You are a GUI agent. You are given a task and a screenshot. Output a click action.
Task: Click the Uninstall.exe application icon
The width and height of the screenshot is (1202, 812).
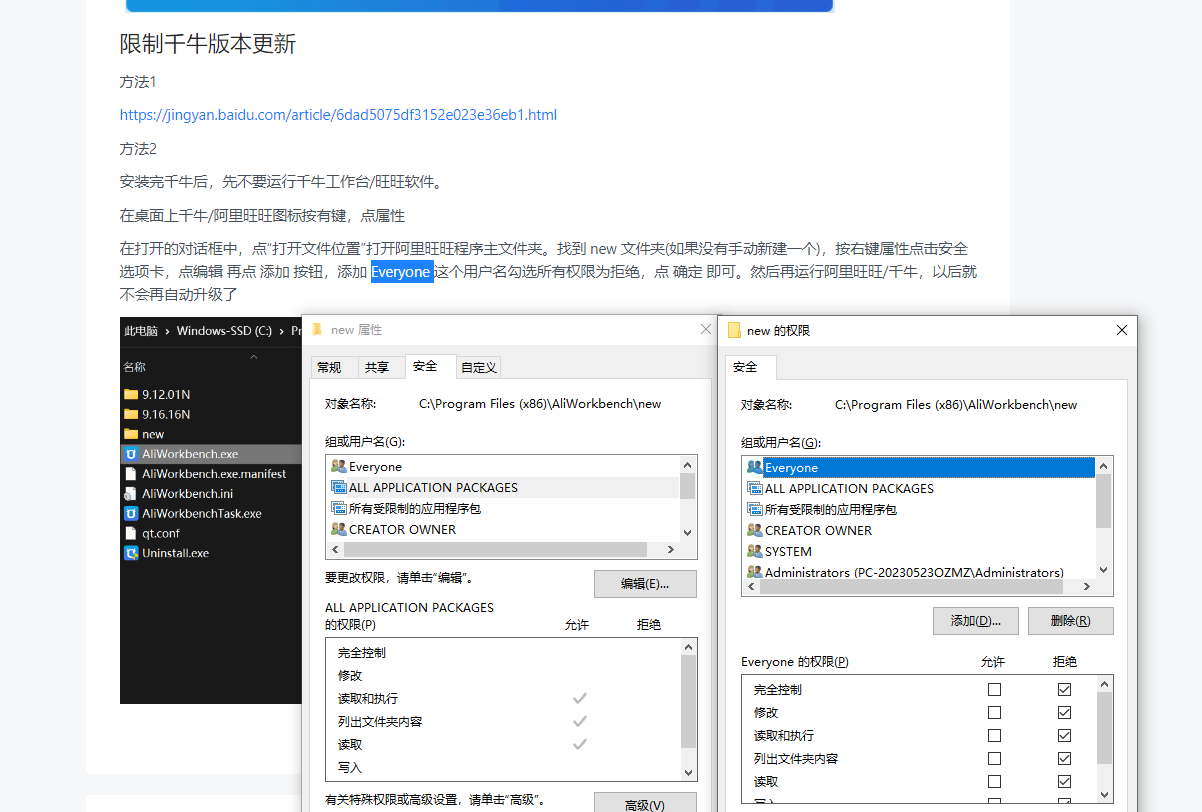click(131, 553)
